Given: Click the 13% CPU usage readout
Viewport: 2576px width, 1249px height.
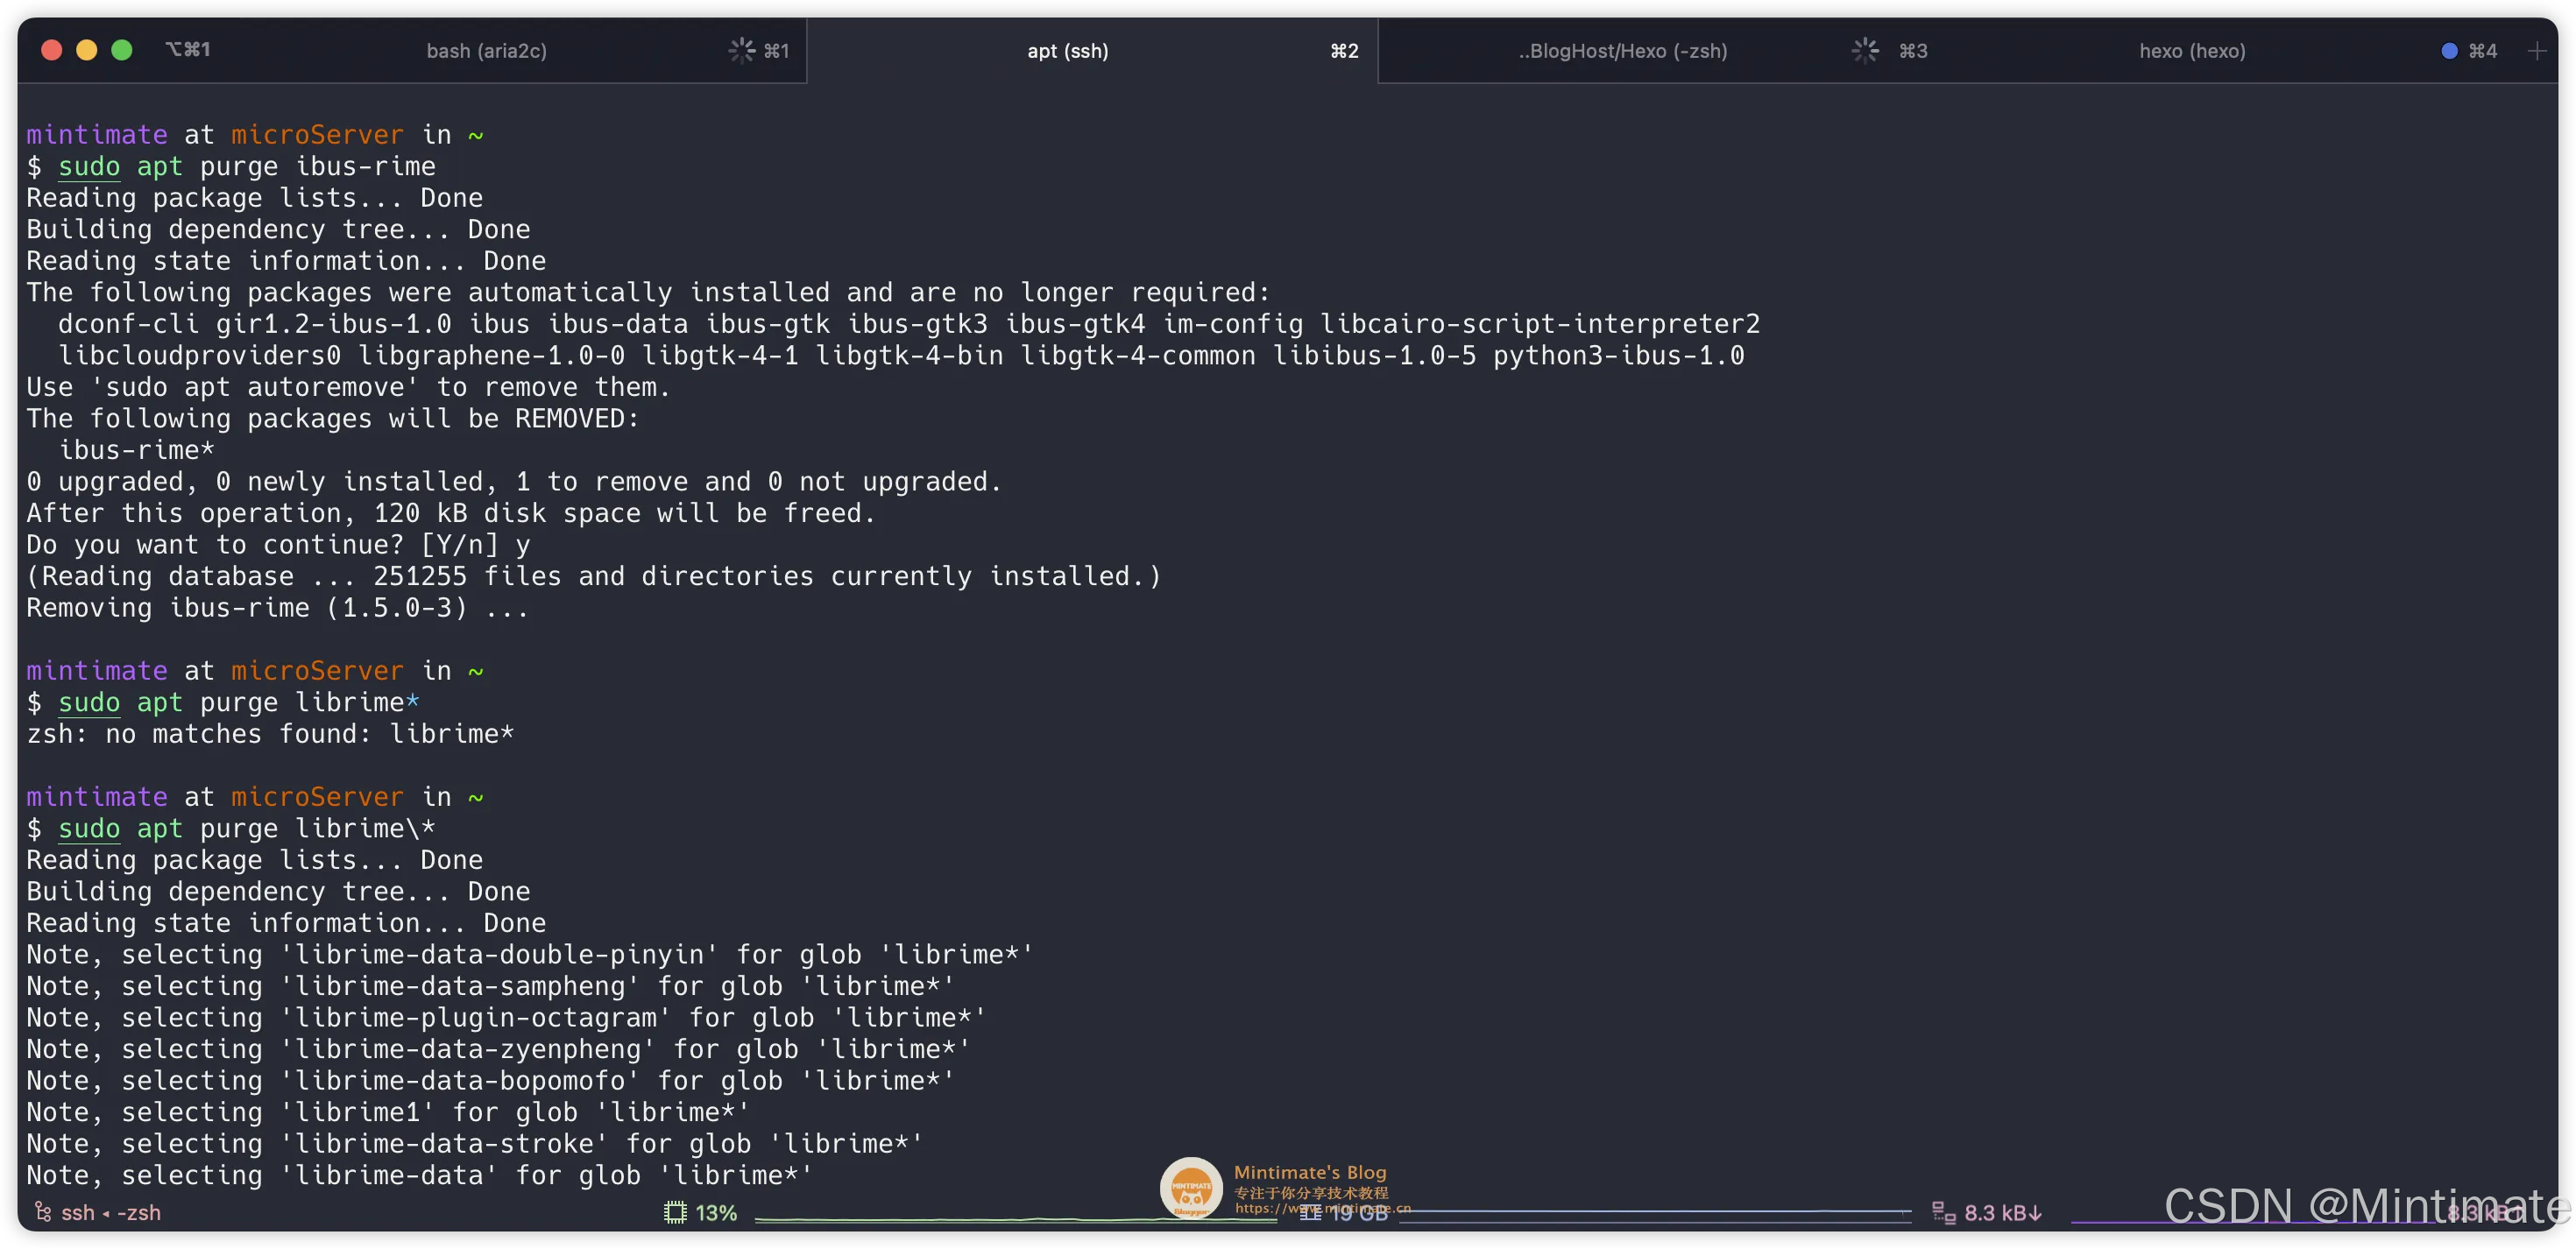Looking at the screenshot, I should pos(716,1212).
